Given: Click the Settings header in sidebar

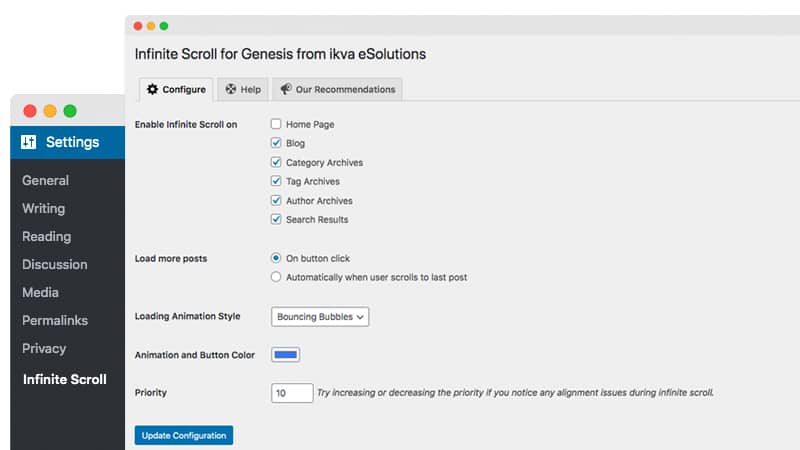Looking at the screenshot, I should click(x=67, y=142).
